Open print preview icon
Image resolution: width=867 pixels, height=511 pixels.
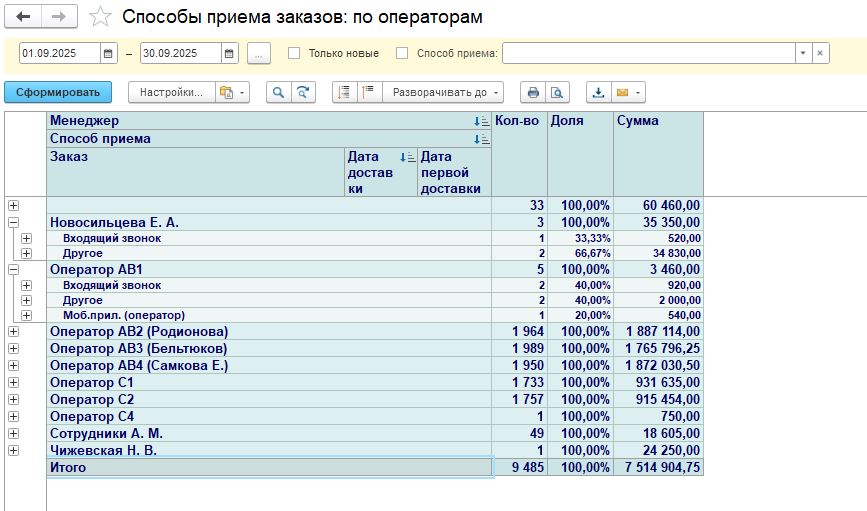tap(556, 92)
